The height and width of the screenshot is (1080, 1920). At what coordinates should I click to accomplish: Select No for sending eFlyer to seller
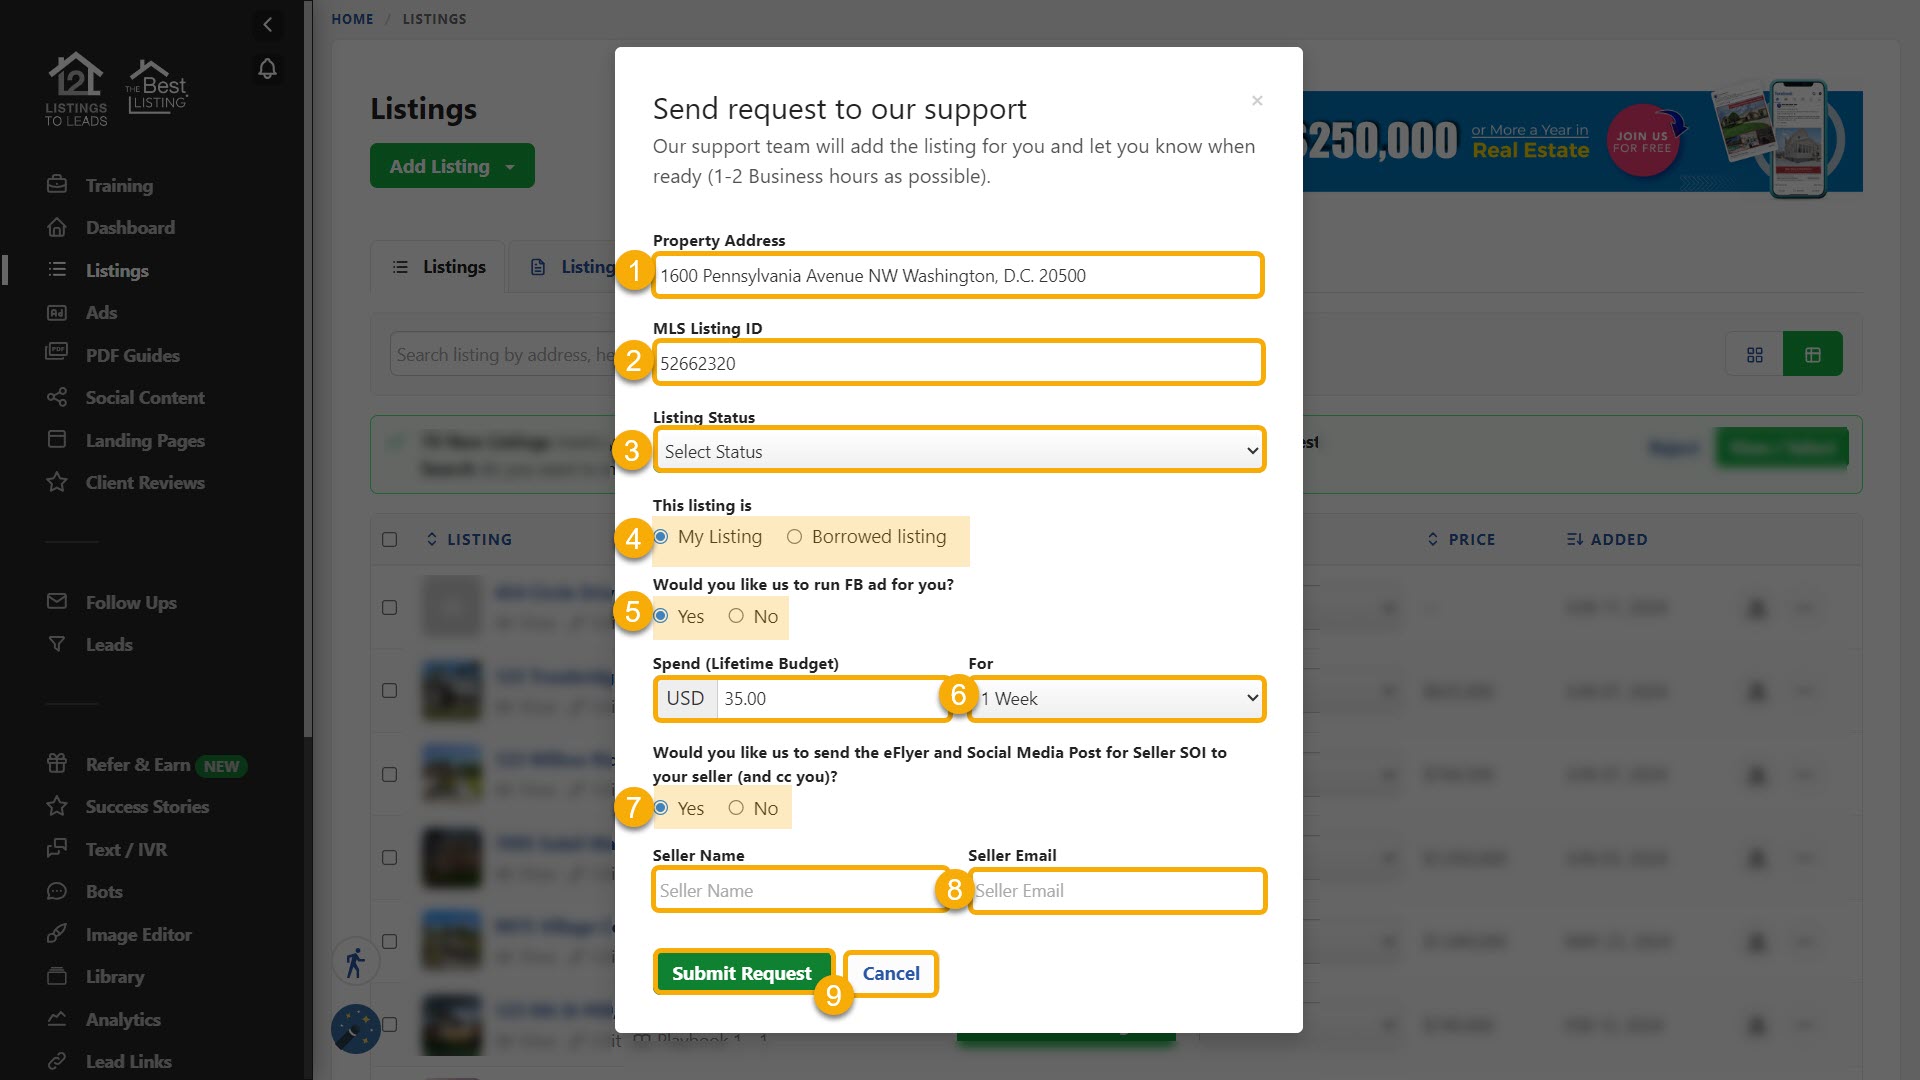click(736, 808)
